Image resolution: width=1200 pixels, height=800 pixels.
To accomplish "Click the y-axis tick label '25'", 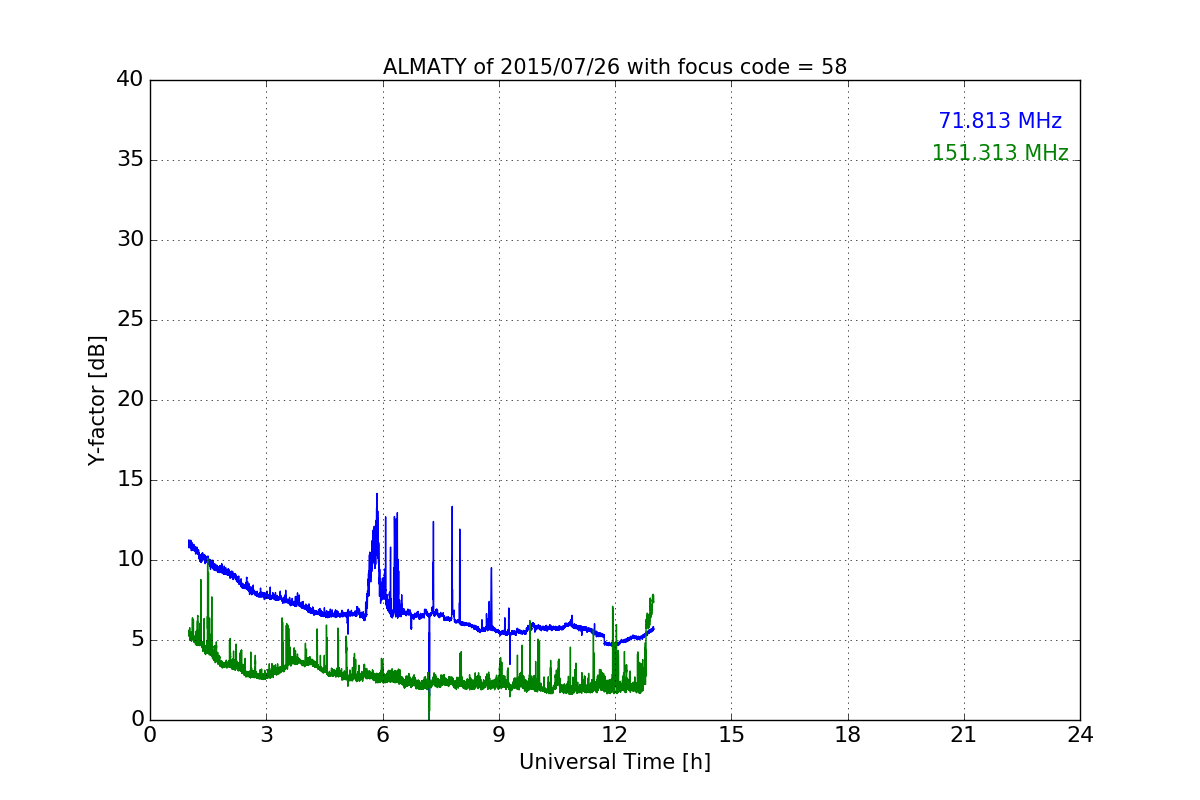I will (130, 320).
